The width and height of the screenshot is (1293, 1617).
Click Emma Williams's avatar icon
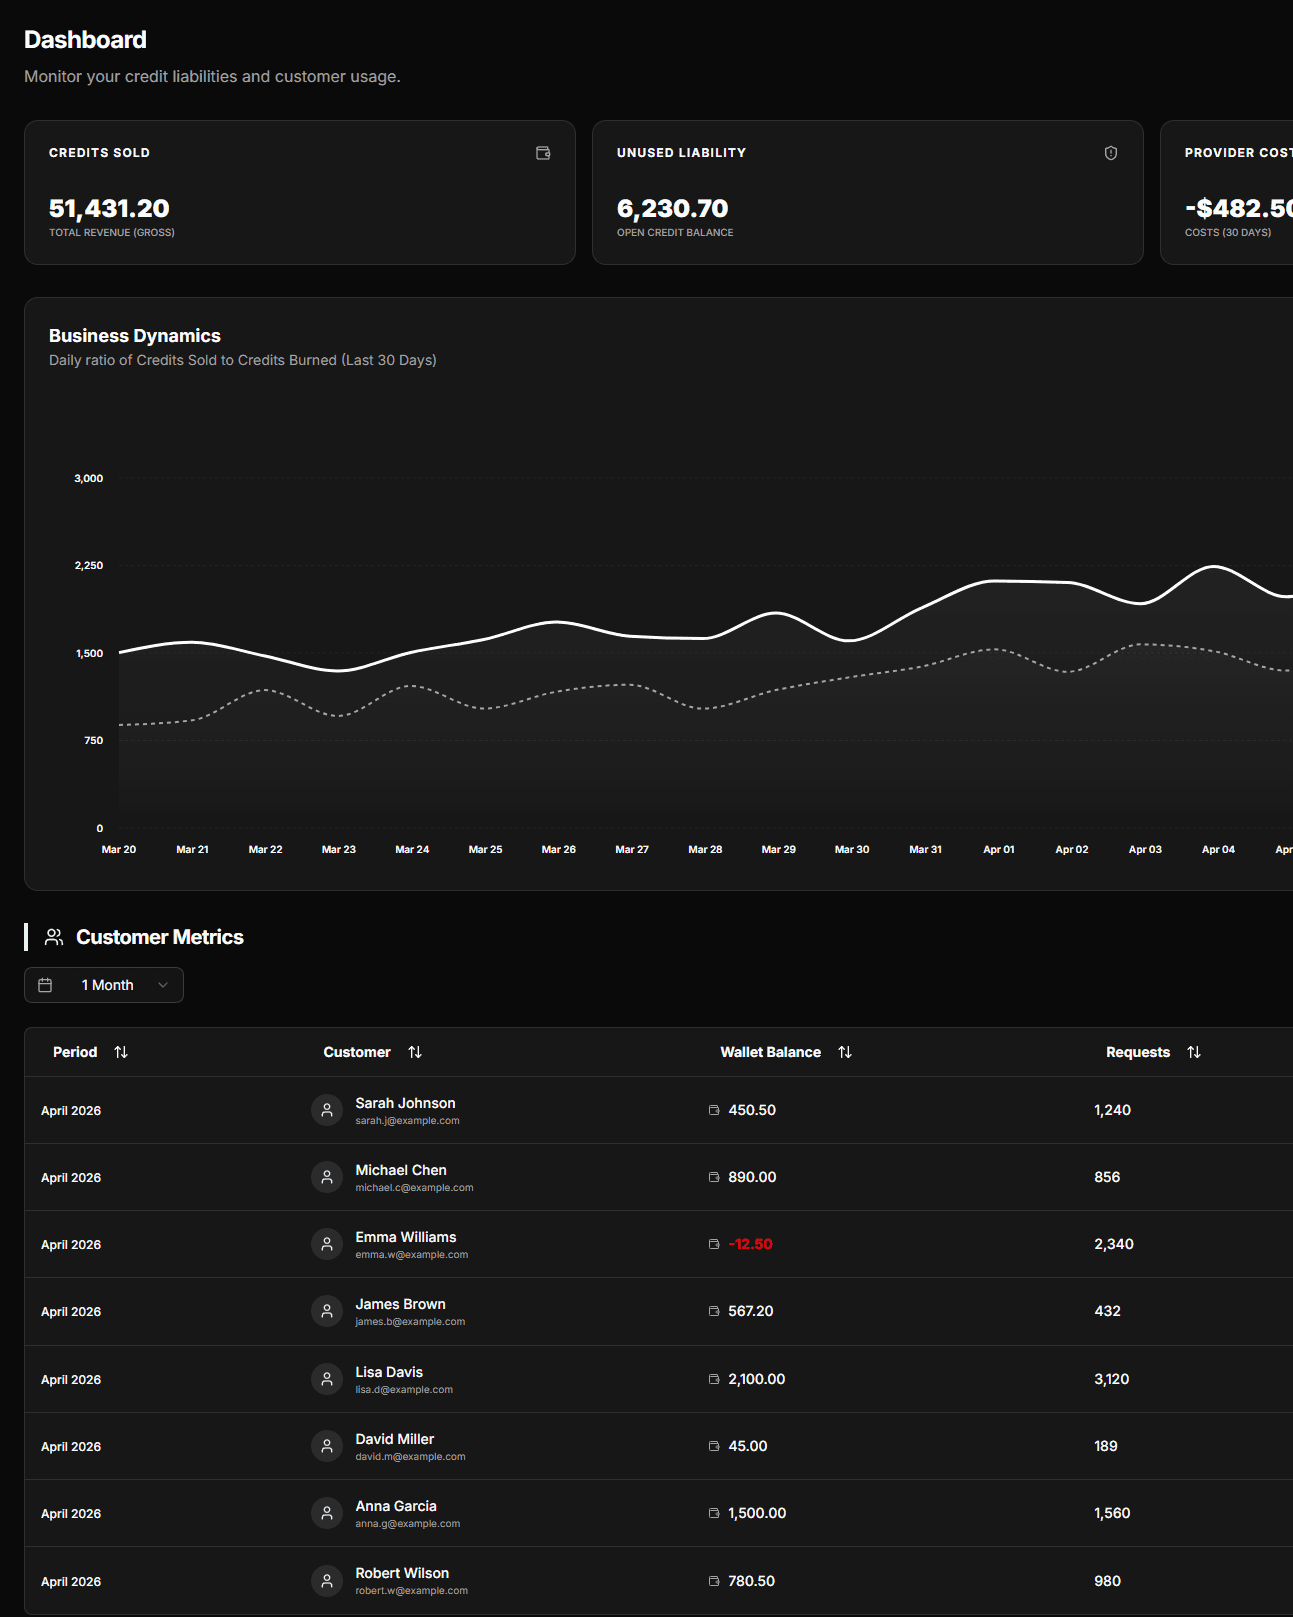(x=327, y=1244)
